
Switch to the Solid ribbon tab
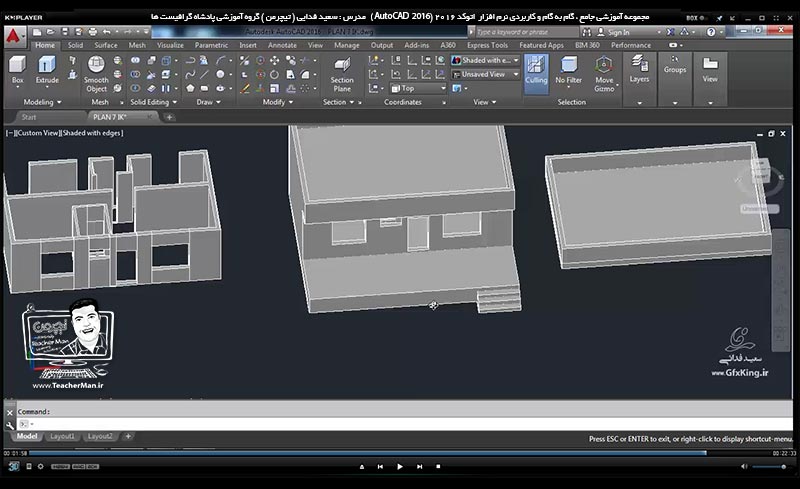coord(75,45)
